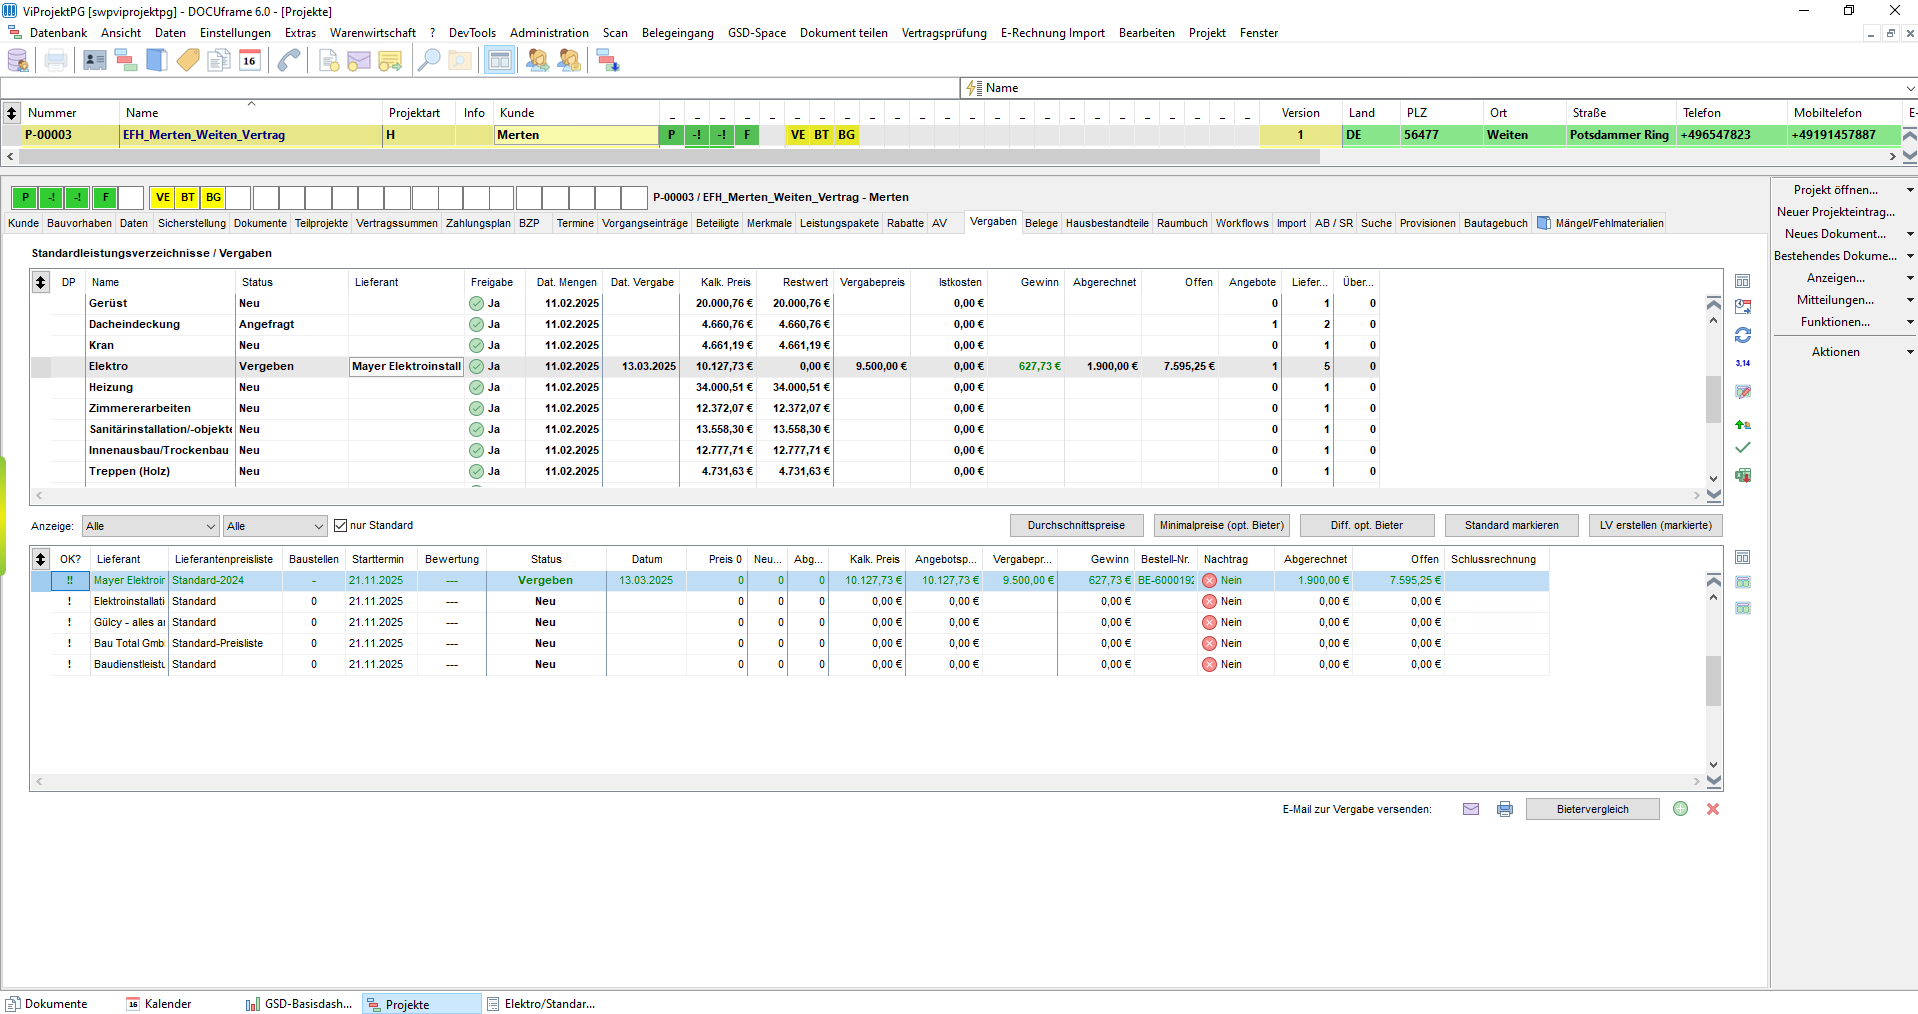
Task: Click the copy documents icon in toolbar
Action: (219, 60)
